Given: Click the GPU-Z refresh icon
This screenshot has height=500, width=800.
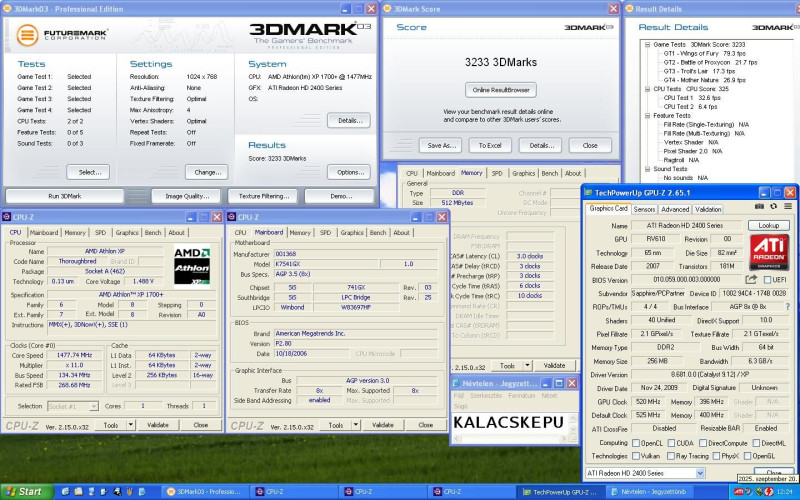Looking at the screenshot, I should coord(773,206).
